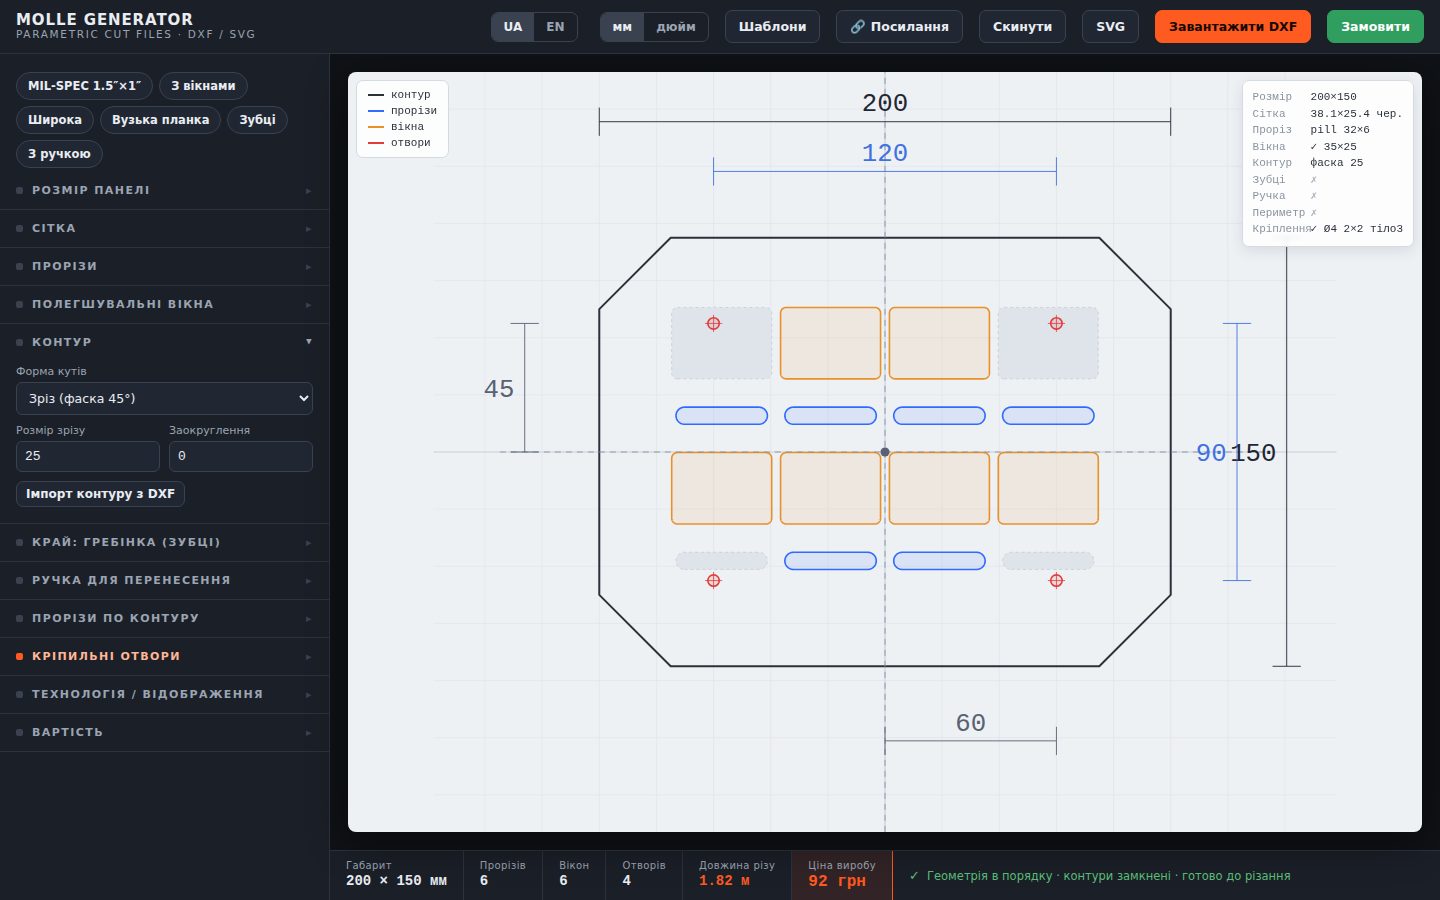Viewport: 1440px width, 900px height.
Task: Click the disabled grey cell at top-right
Action: pos(1048,343)
